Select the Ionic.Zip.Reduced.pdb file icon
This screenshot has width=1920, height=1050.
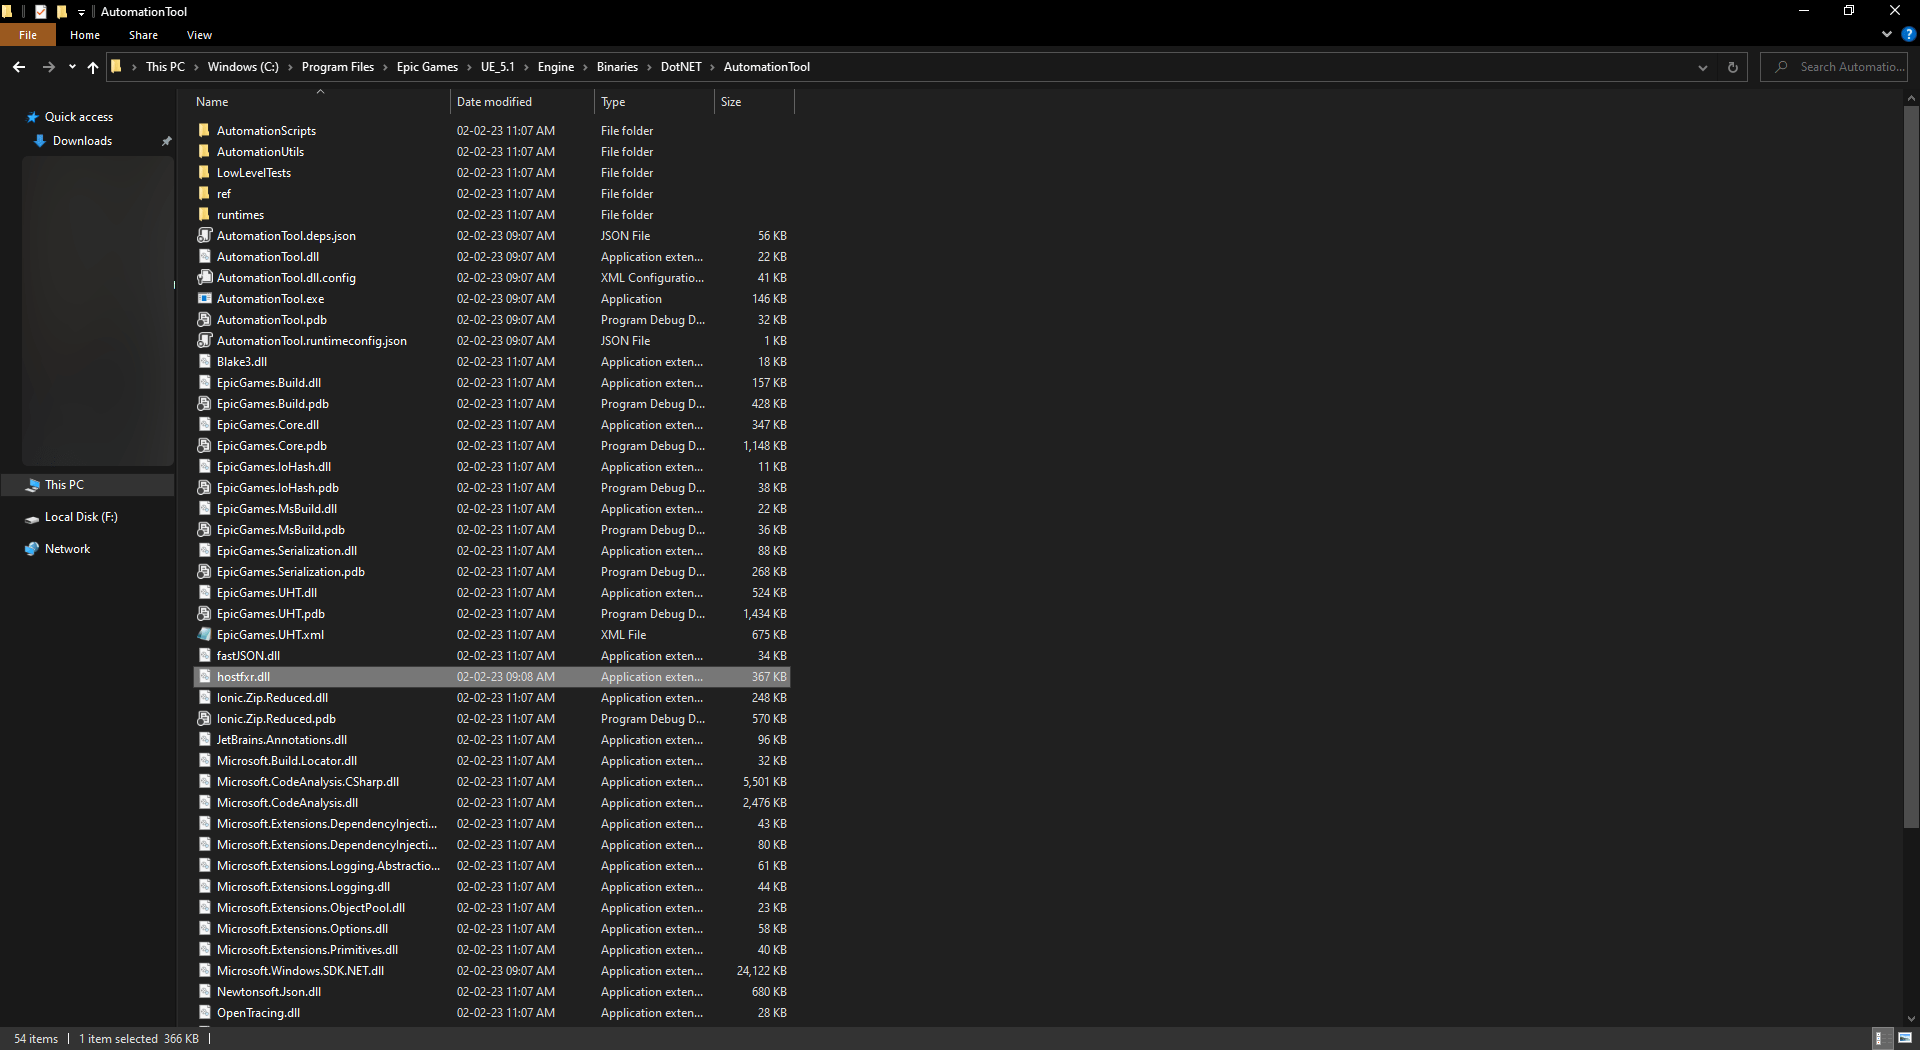point(205,718)
